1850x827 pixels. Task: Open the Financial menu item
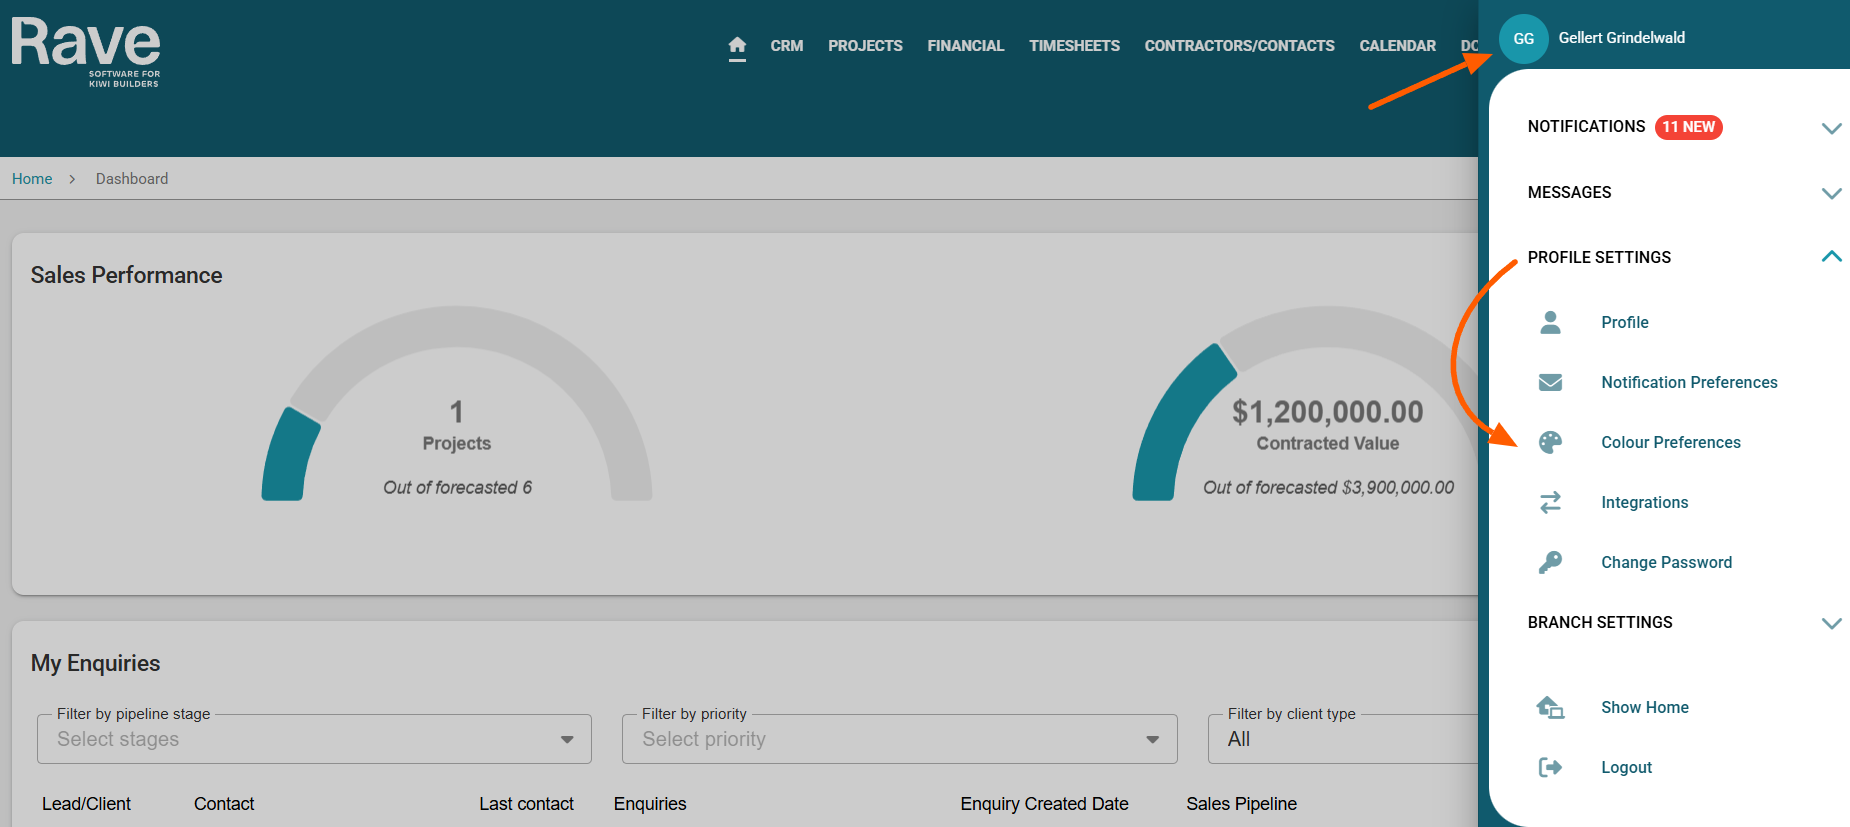tap(965, 46)
